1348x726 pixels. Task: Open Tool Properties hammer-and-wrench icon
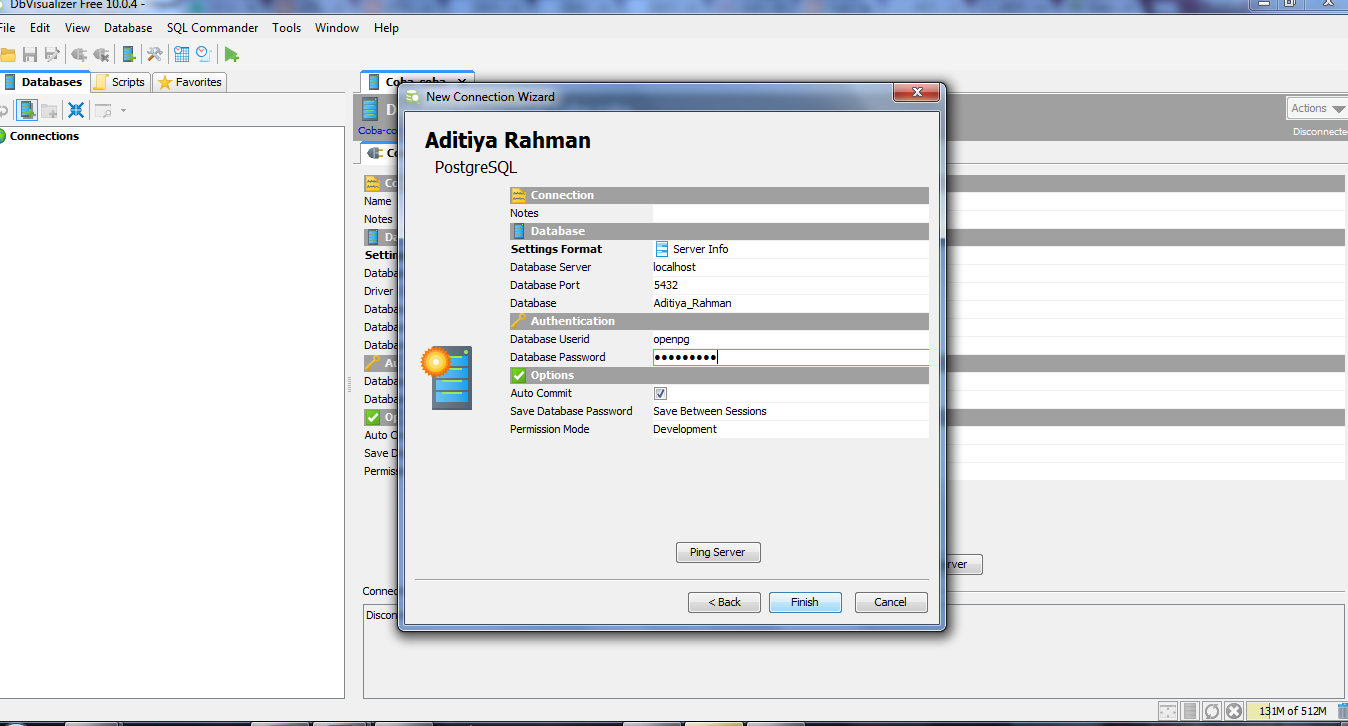click(x=155, y=54)
